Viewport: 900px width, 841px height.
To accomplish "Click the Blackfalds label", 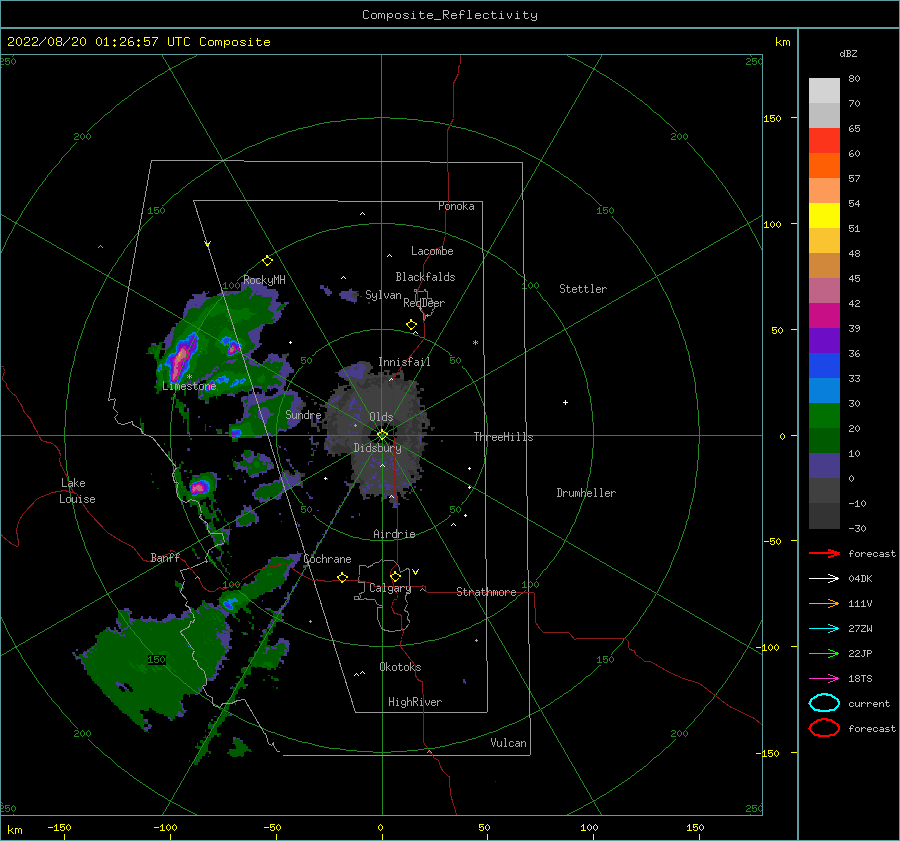I will tap(425, 277).
